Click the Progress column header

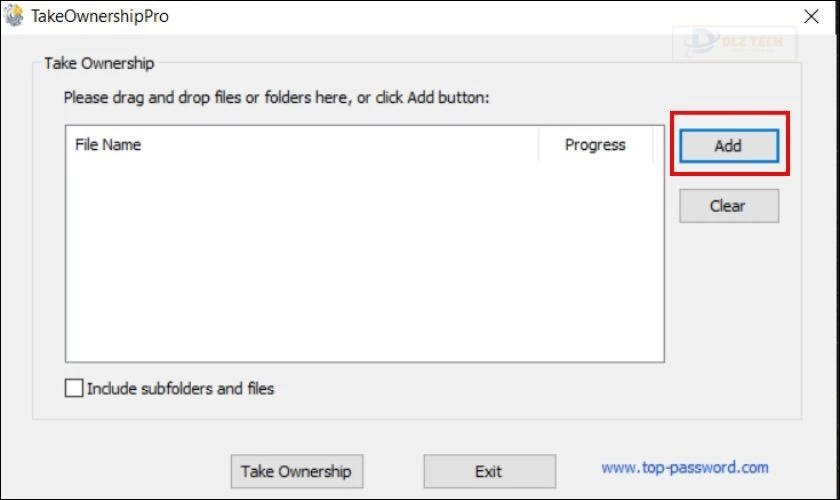coord(595,145)
